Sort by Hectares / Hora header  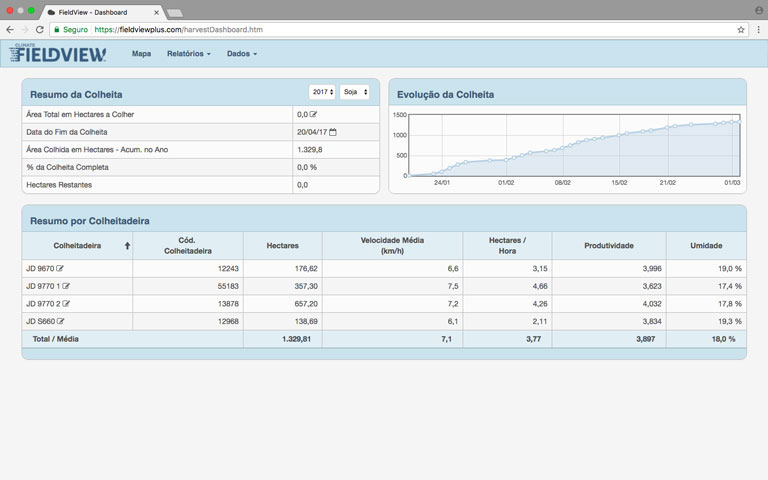coord(507,245)
